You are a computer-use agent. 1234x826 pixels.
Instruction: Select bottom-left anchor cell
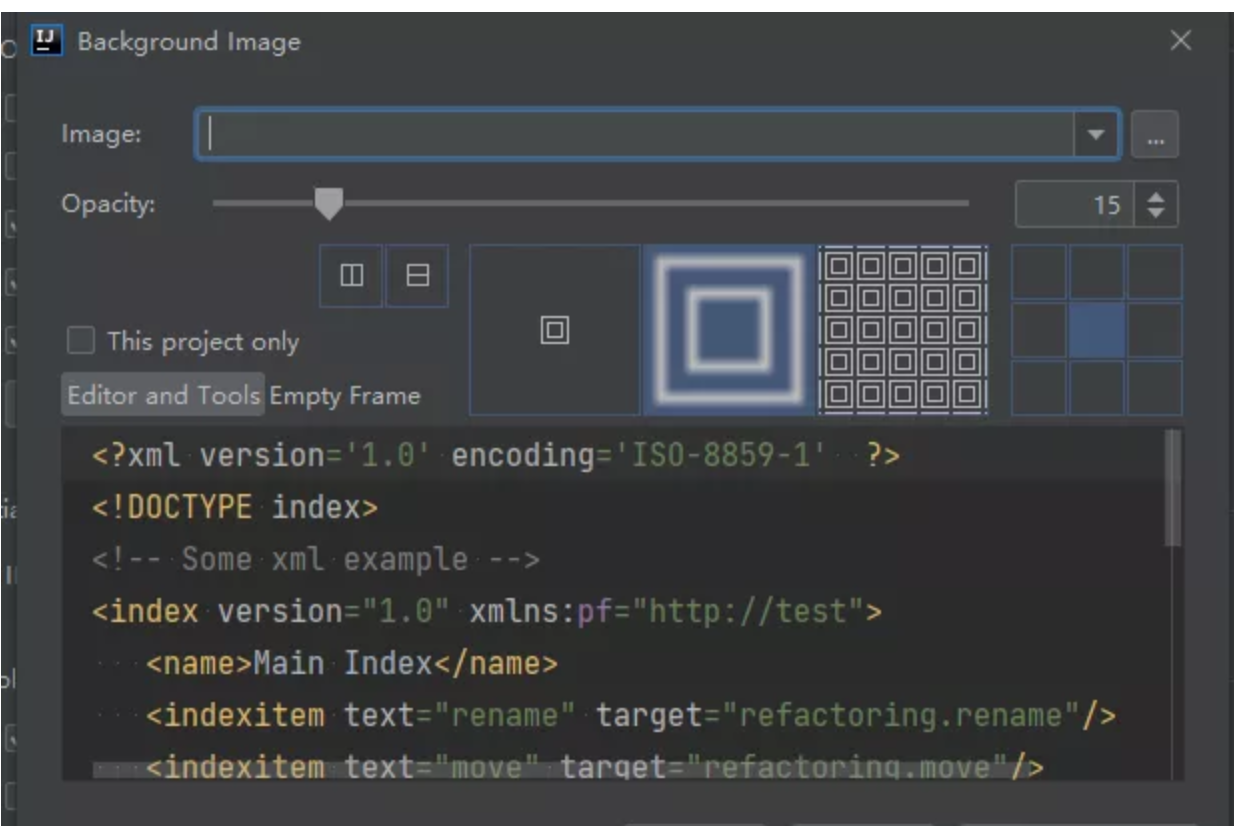point(1039,388)
